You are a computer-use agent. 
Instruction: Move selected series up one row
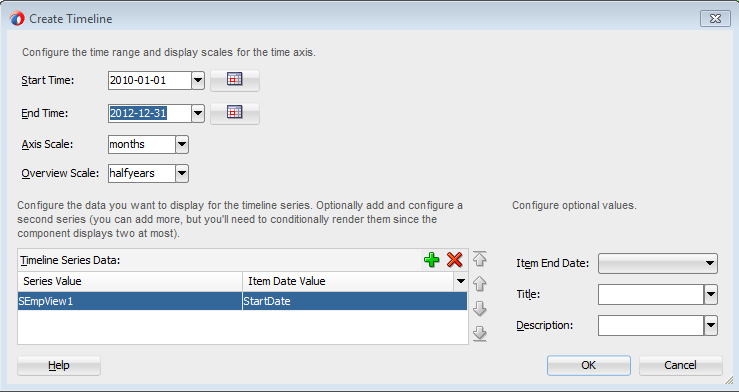480,284
